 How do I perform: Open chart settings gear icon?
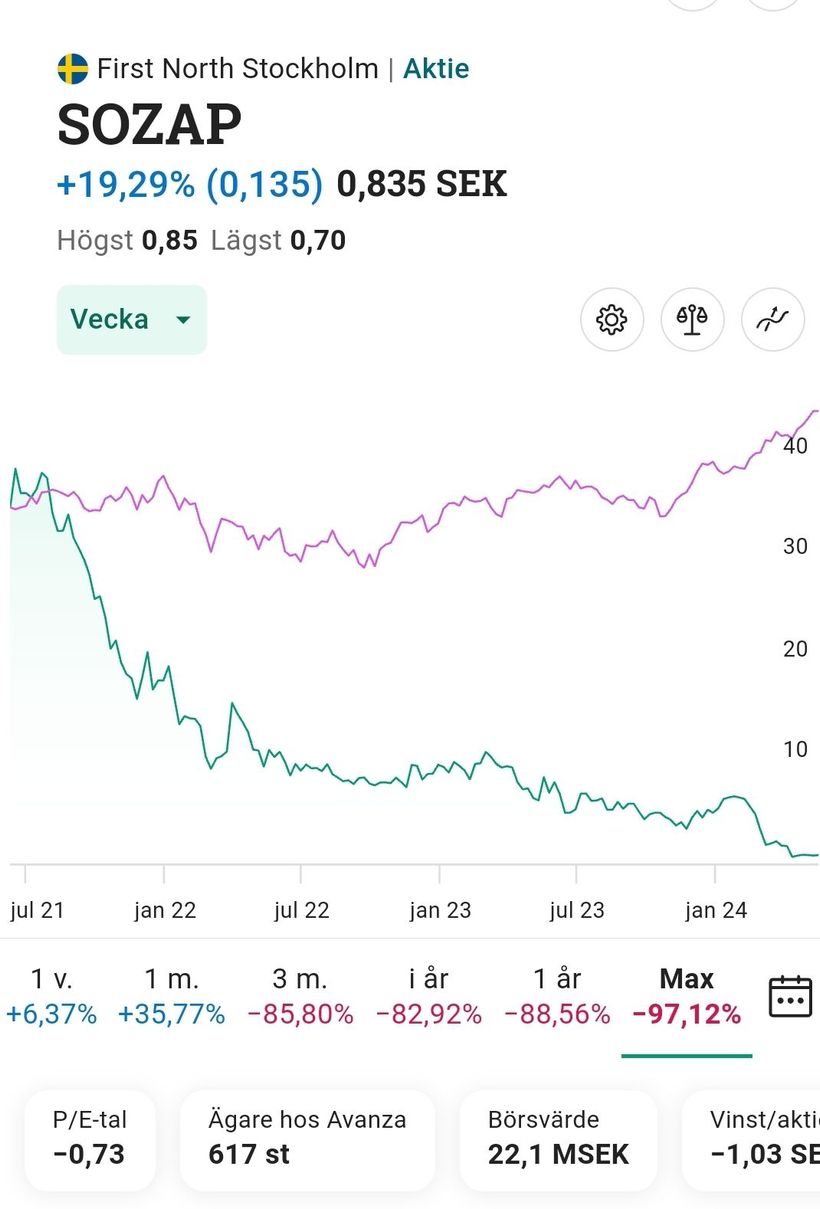(611, 320)
